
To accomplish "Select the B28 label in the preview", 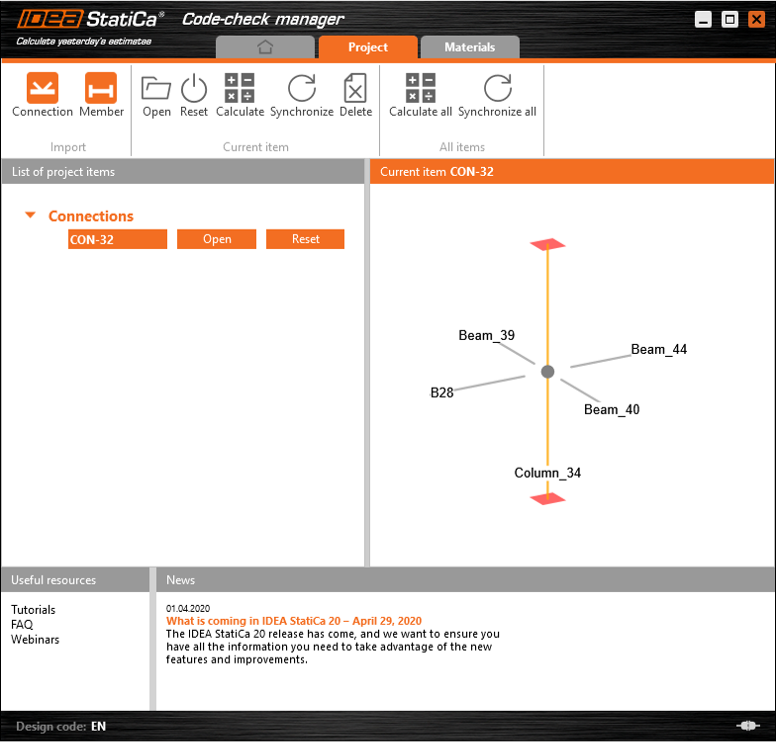I will (442, 393).
